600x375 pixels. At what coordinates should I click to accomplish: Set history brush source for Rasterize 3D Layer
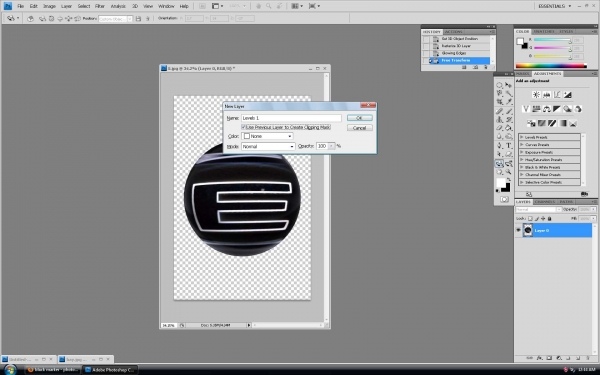click(x=426, y=46)
